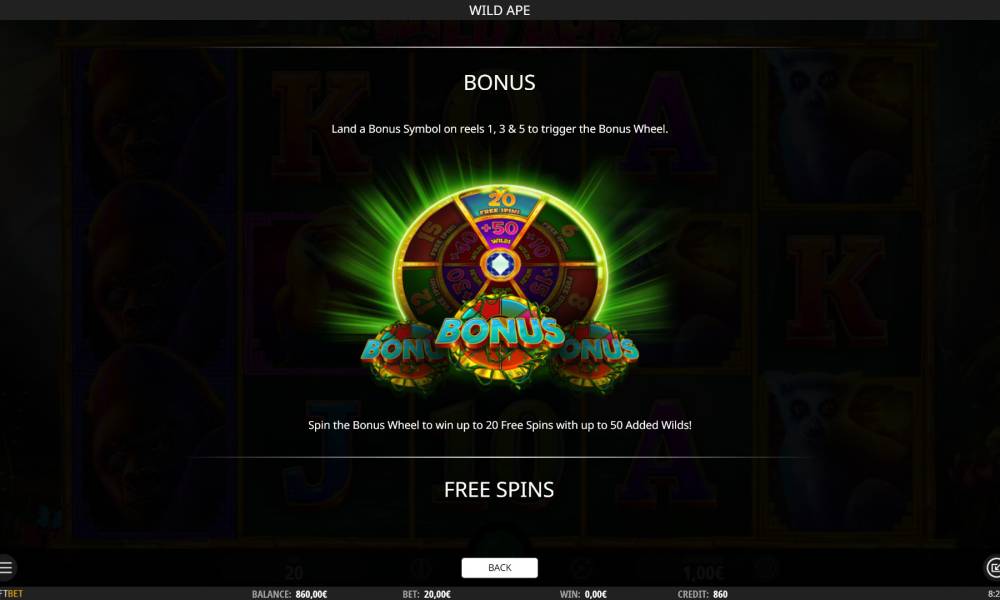
Task: Click the BALANCE 860,00€ readout
Action: pos(290,594)
